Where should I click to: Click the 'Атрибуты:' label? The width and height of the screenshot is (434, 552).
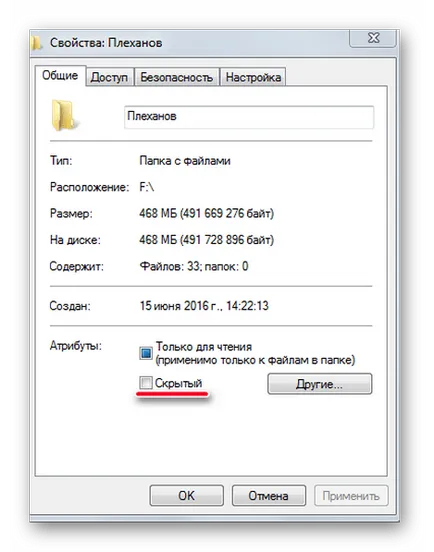pyautogui.click(x=76, y=346)
